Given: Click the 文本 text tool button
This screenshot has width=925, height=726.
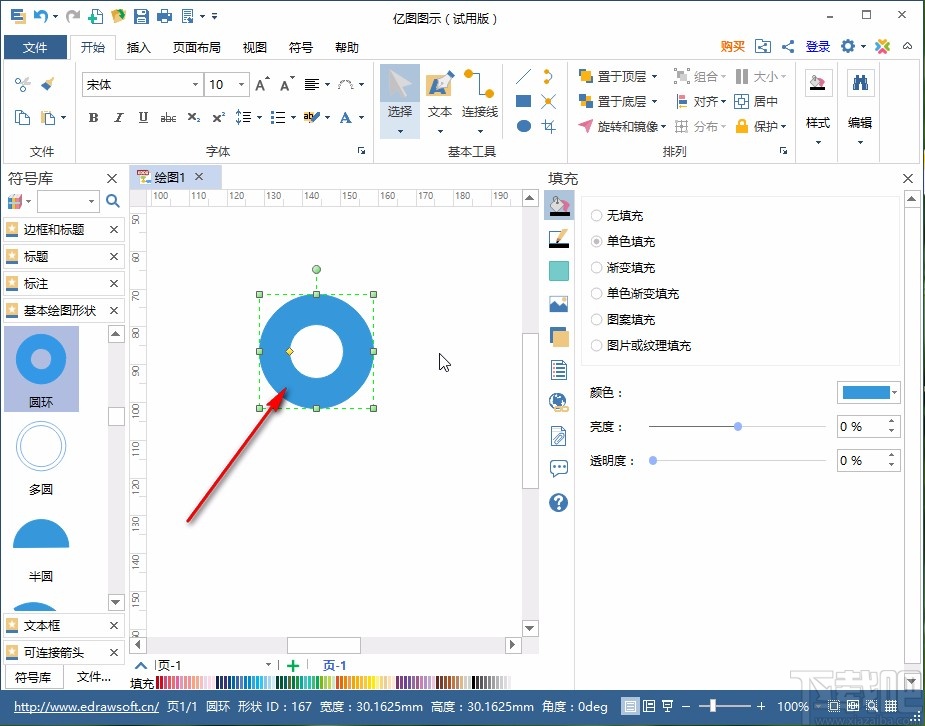Looking at the screenshot, I should coord(440,101).
